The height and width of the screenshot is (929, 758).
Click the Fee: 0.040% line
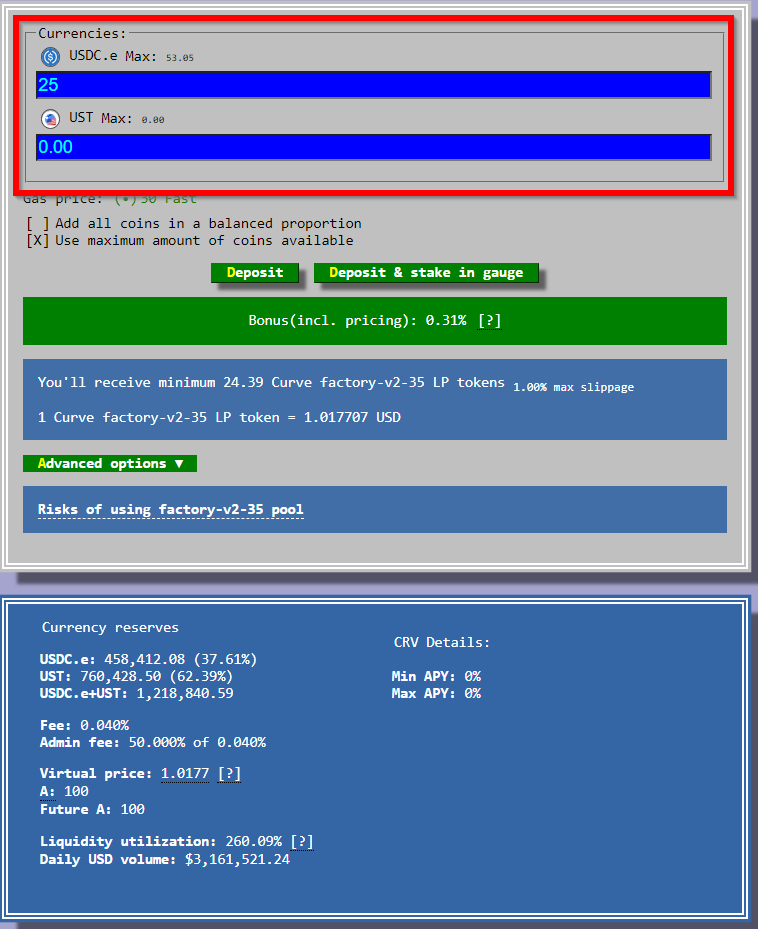(84, 726)
